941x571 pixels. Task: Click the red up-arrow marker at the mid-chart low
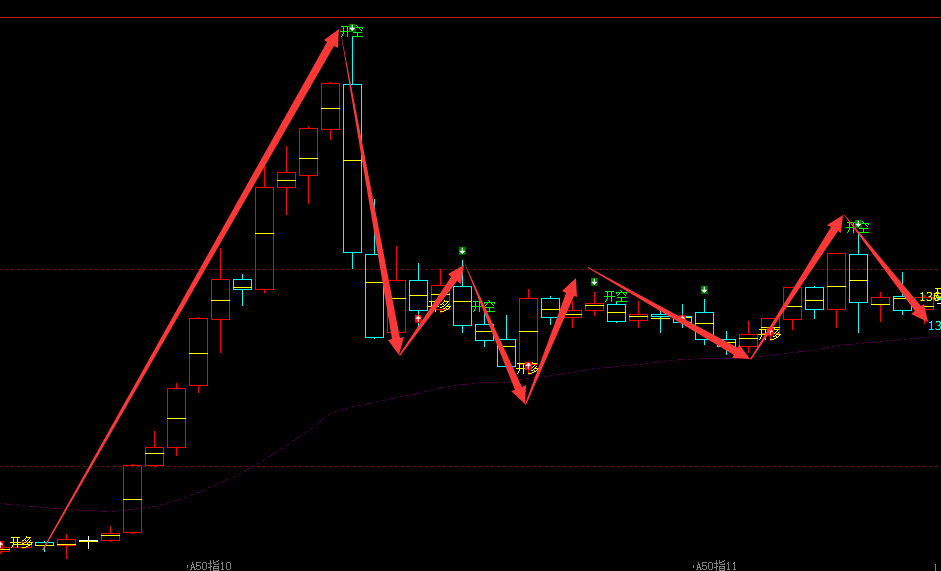pyautogui.click(x=528, y=366)
